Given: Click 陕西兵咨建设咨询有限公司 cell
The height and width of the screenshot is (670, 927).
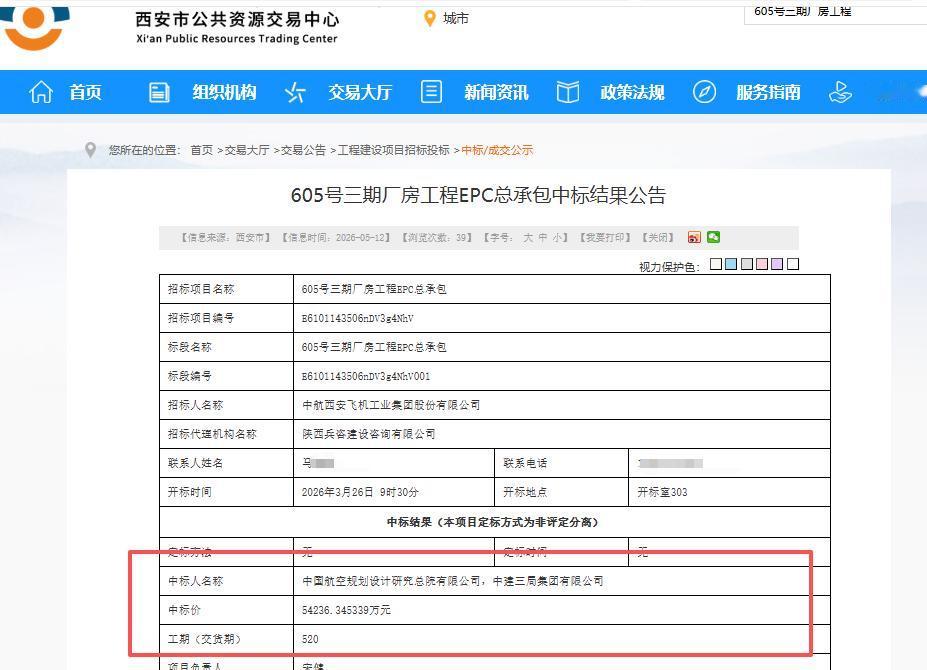Looking at the screenshot, I should [562, 434].
